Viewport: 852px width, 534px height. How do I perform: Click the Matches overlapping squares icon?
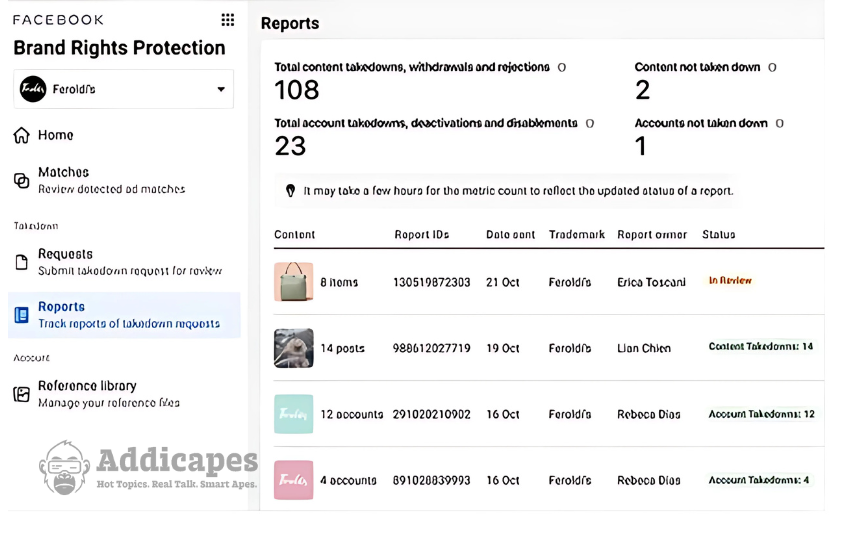pyautogui.click(x=22, y=180)
